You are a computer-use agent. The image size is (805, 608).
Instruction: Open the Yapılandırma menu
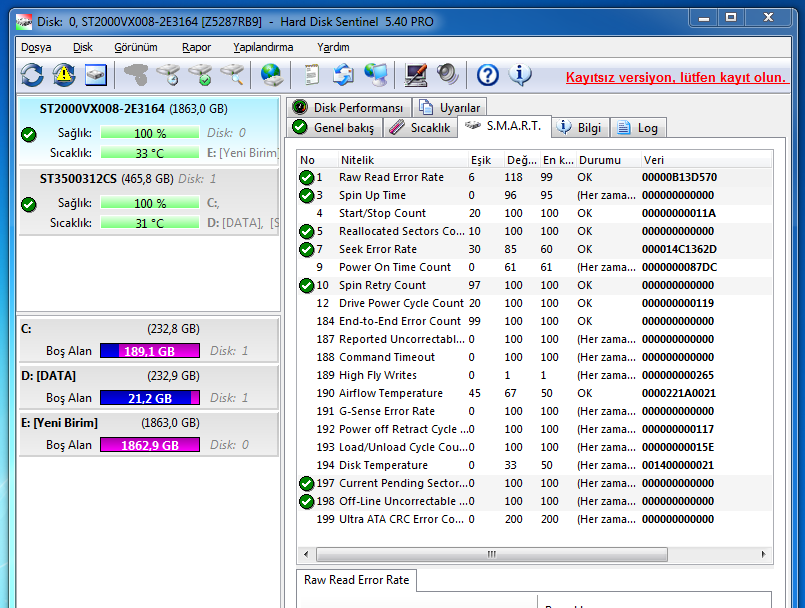263,47
